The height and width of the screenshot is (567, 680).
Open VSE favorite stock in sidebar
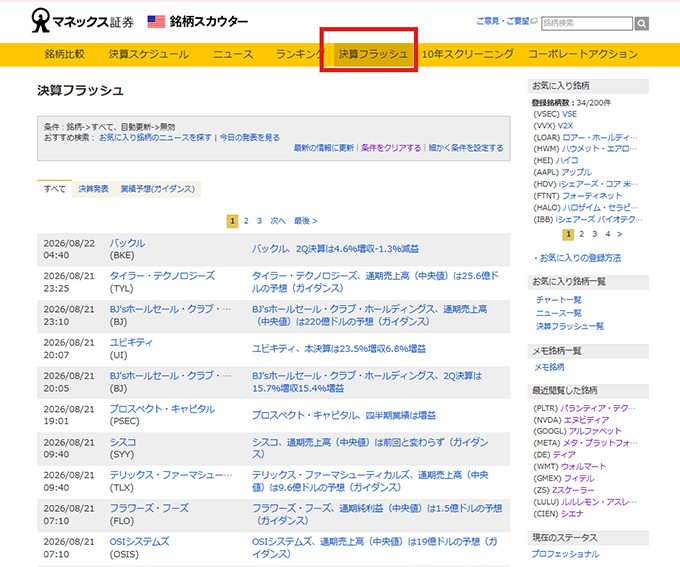click(x=569, y=114)
